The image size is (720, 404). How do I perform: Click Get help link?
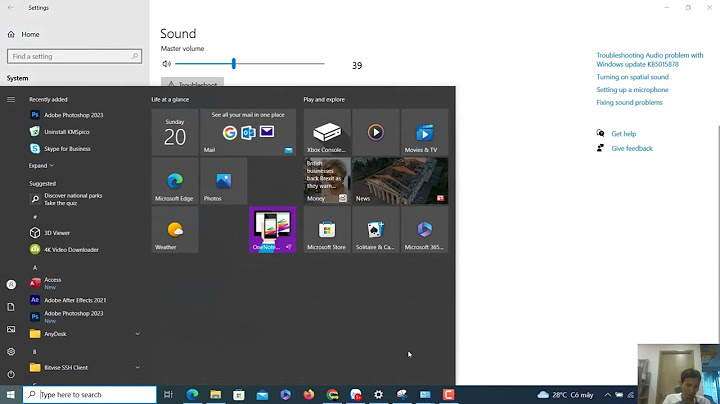[624, 134]
